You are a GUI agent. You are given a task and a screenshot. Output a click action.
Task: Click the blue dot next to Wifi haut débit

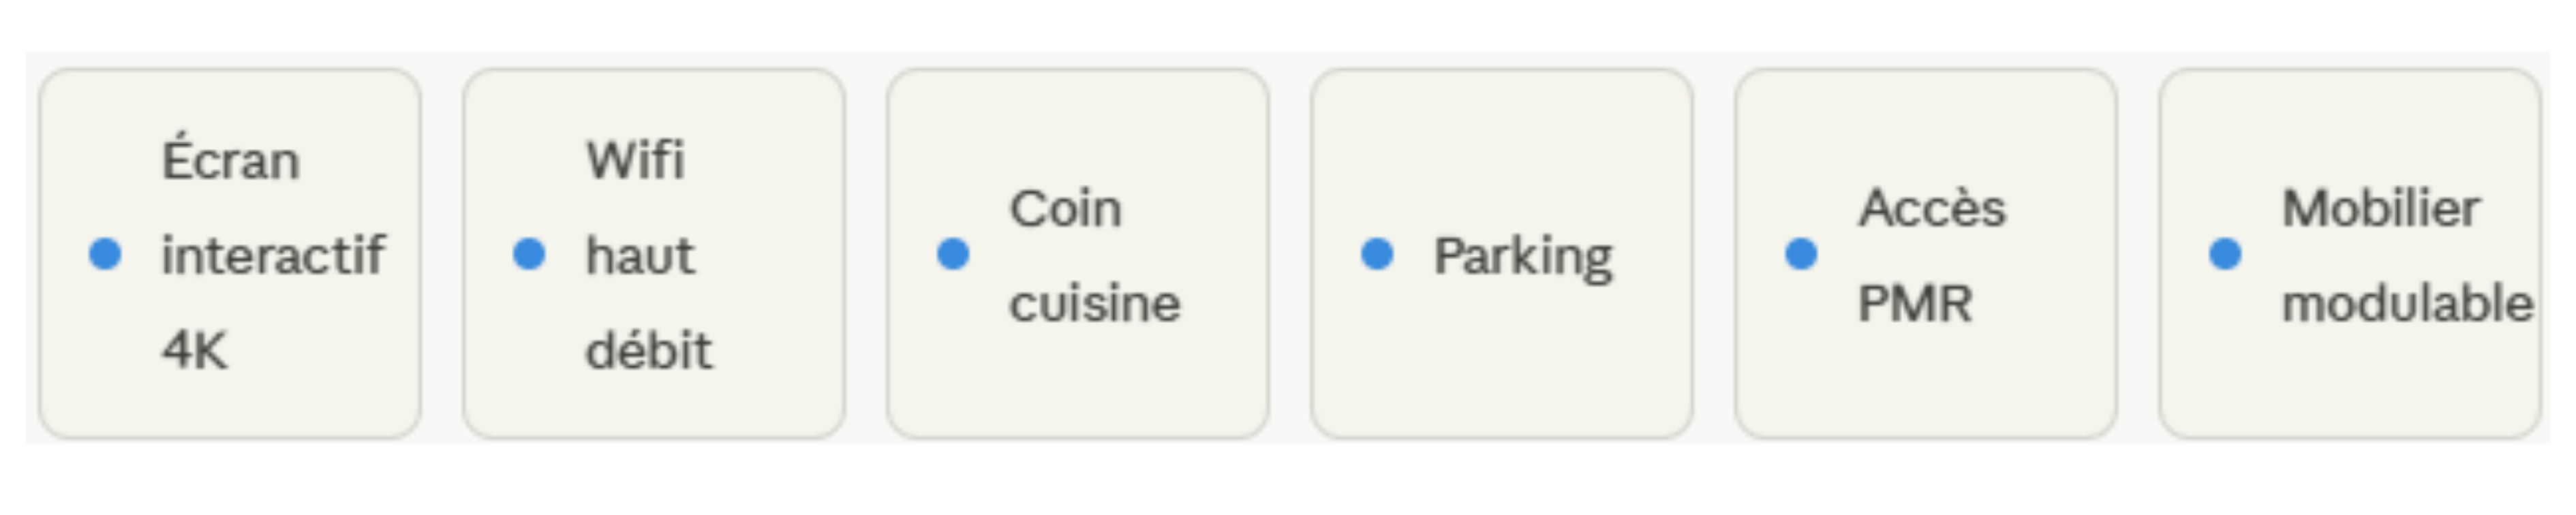pyautogui.click(x=529, y=254)
